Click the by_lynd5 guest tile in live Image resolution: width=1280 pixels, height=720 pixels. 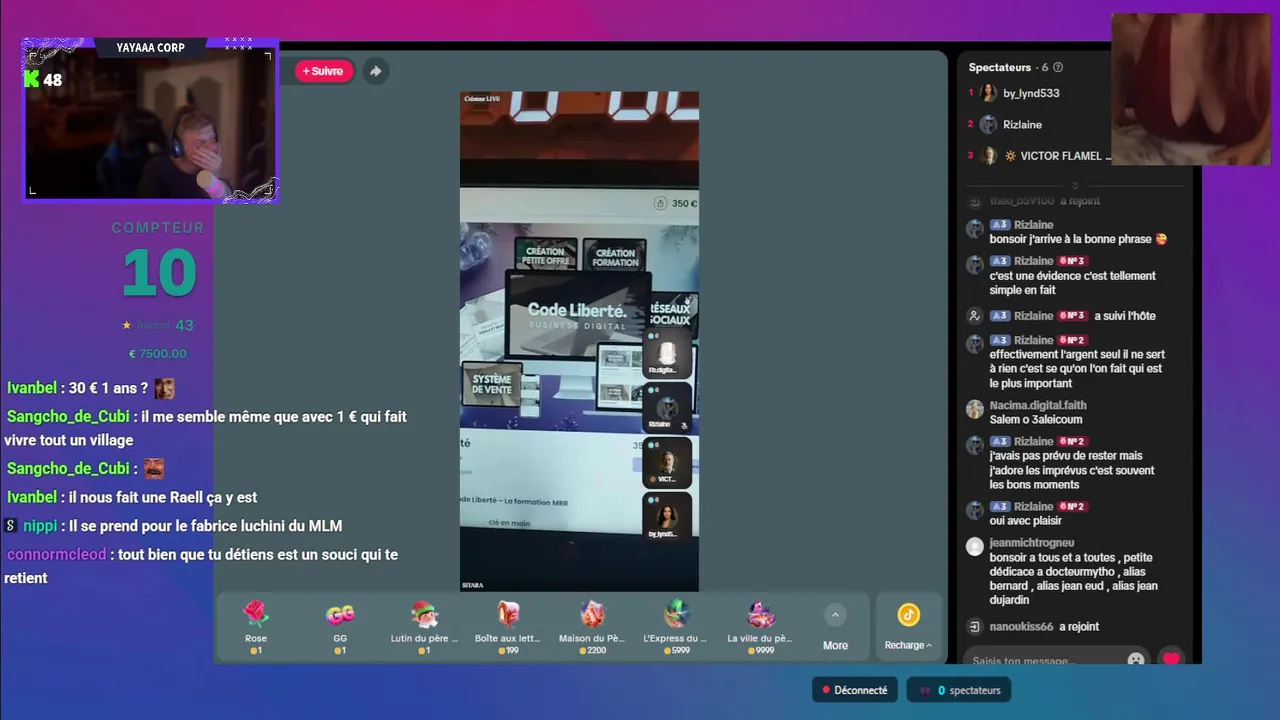[x=667, y=517]
